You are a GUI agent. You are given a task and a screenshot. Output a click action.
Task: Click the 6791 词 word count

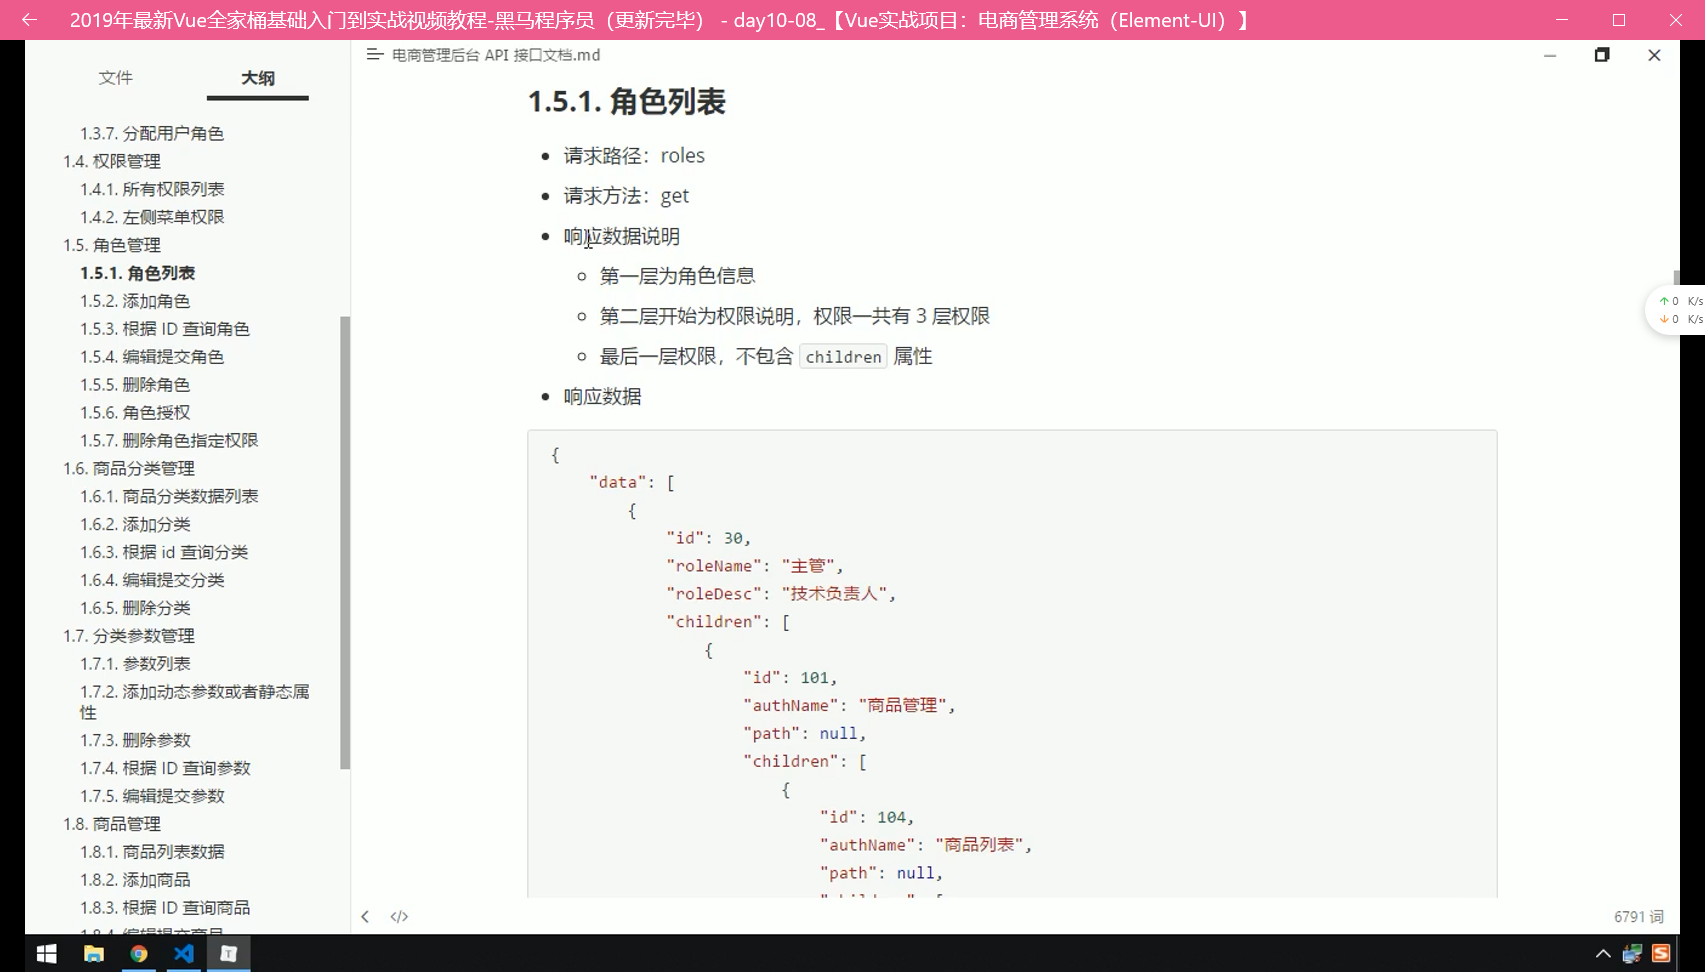tap(1638, 916)
